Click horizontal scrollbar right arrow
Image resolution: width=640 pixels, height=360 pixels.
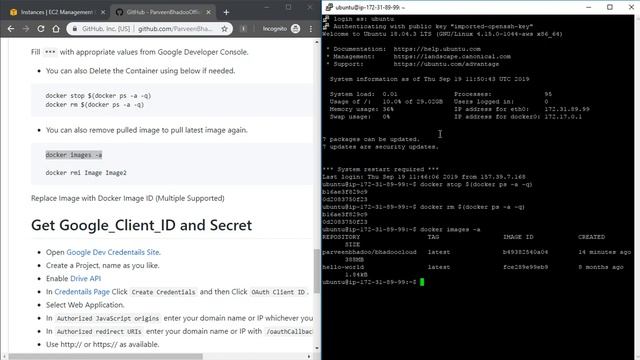coord(309,357)
